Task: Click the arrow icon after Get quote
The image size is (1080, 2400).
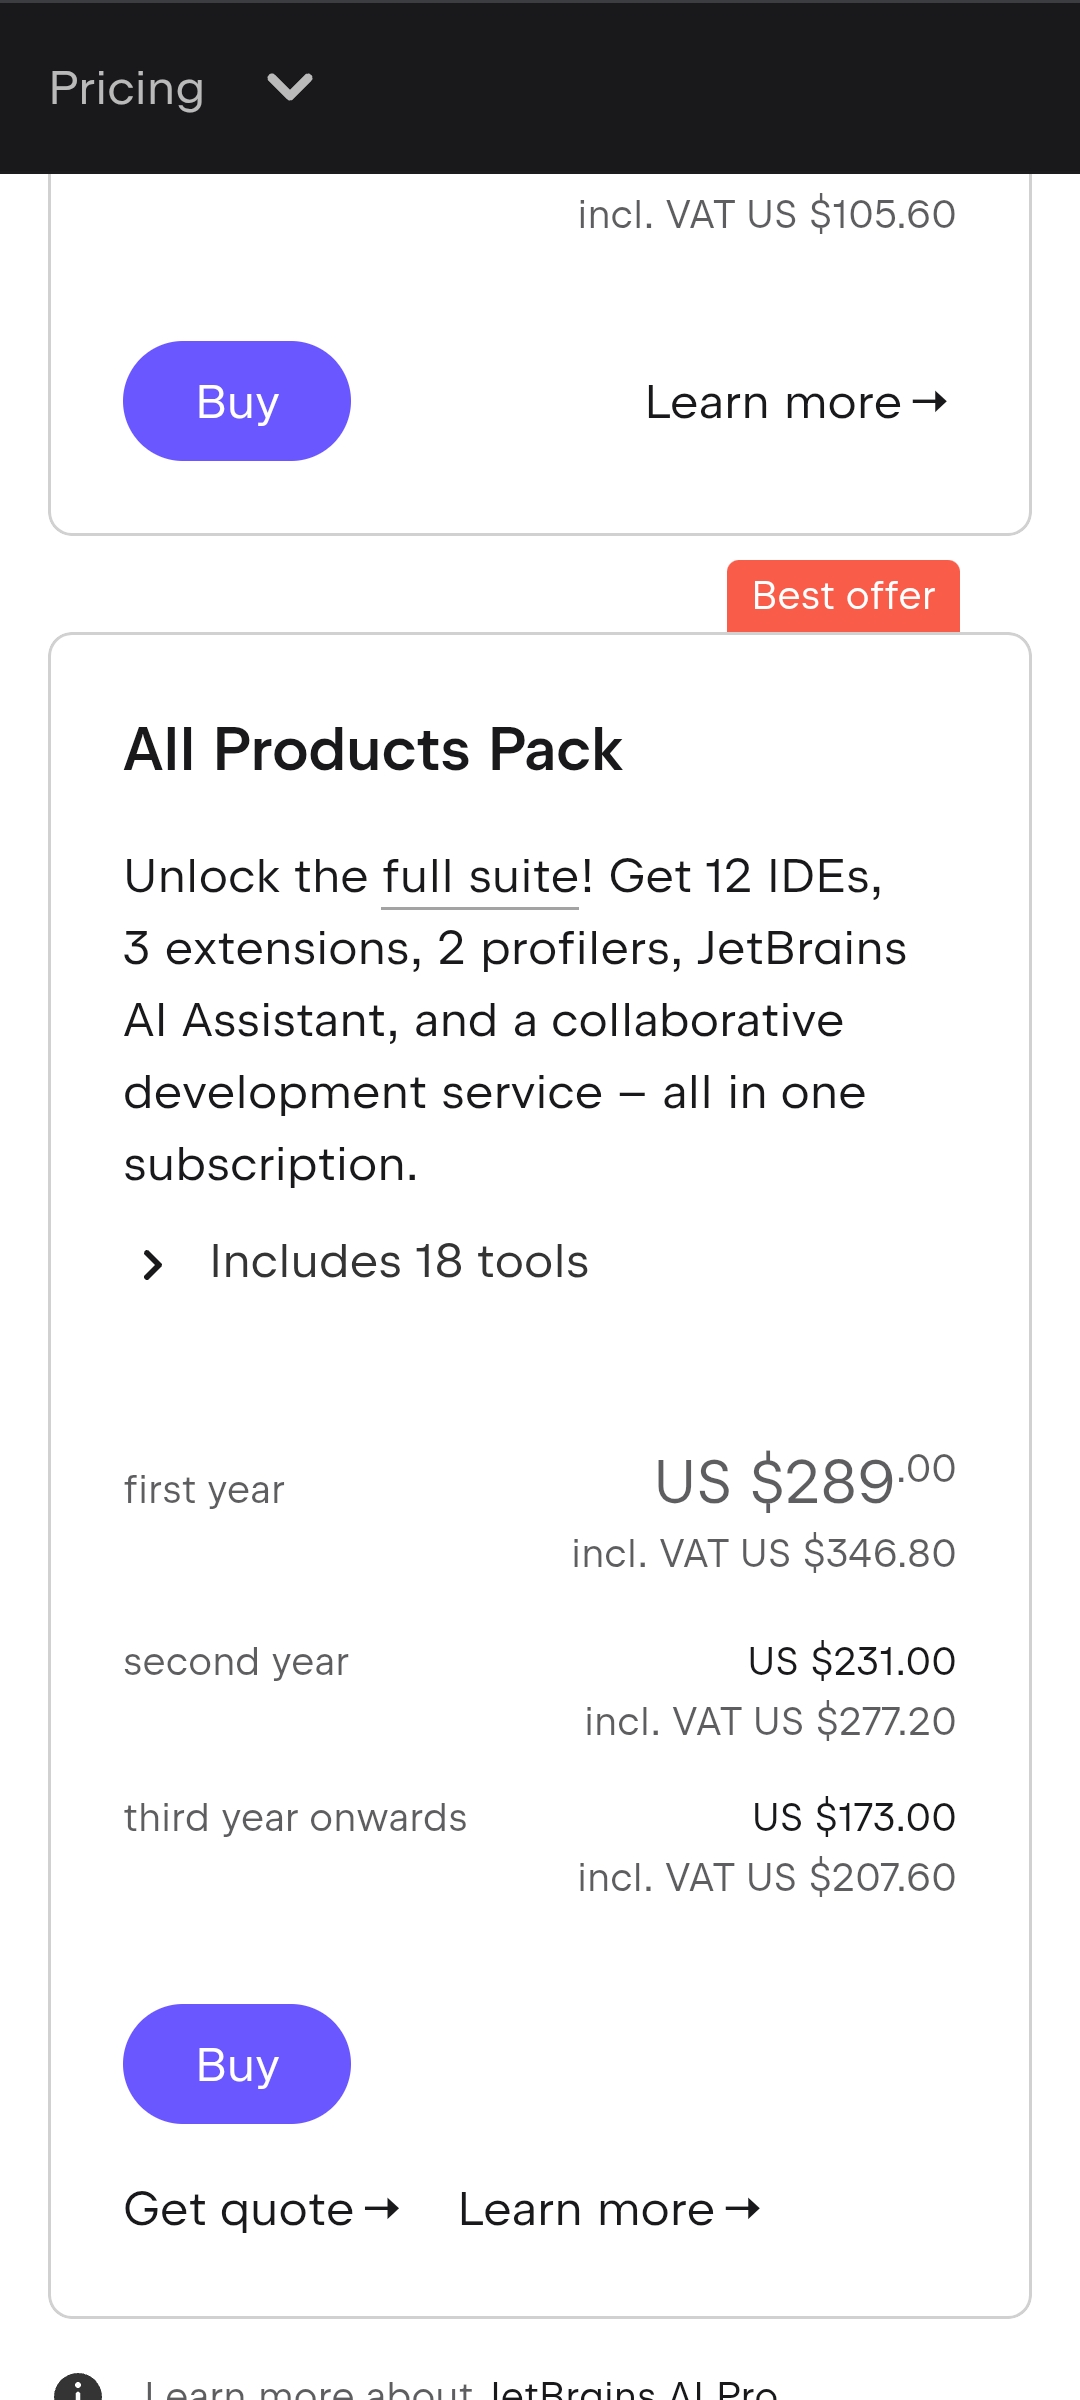Action: [x=382, y=2208]
